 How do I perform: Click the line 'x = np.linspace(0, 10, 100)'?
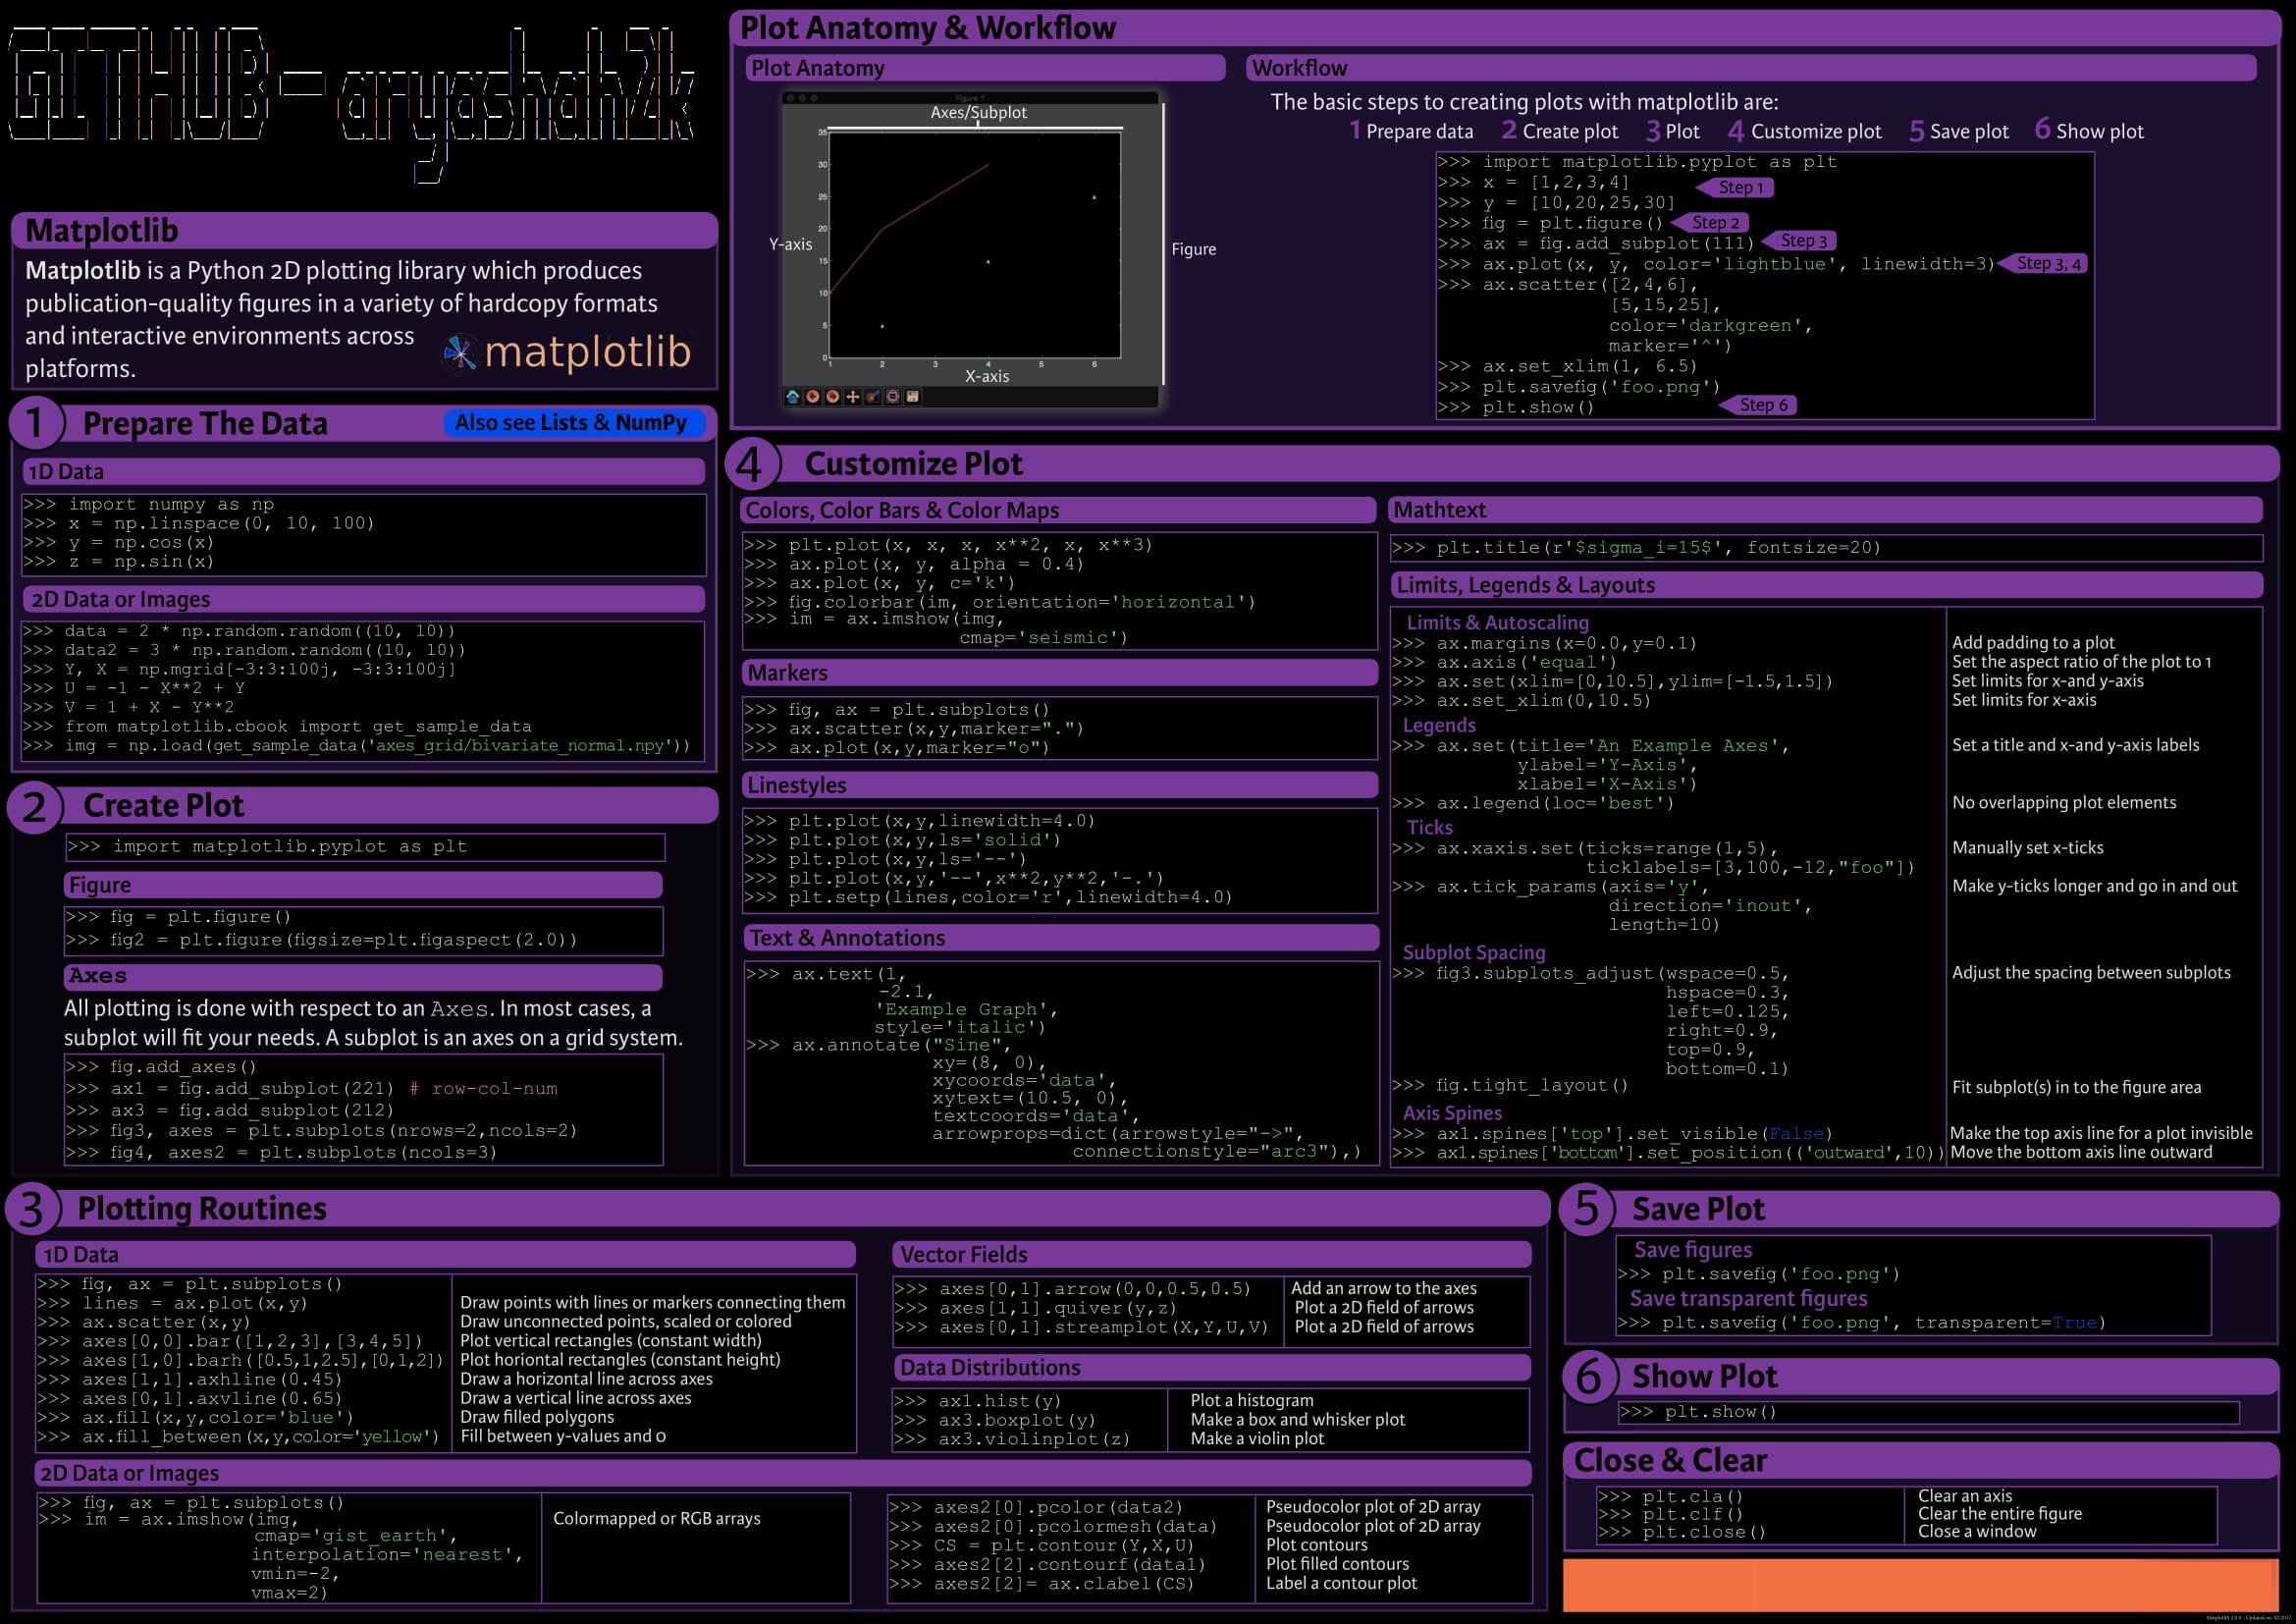pos(198,523)
